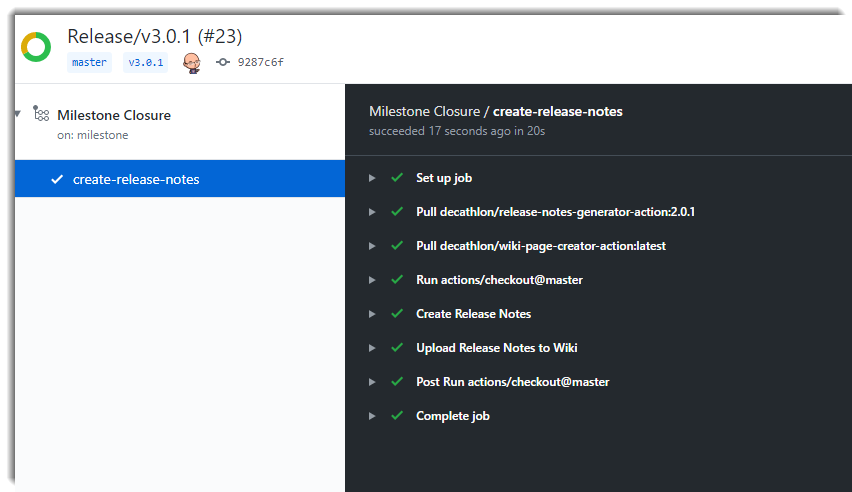Expand the Post Run actions/checkout@master step
Image resolution: width=852 pixels, height=492 pixels.
click(x=372, y=382)
